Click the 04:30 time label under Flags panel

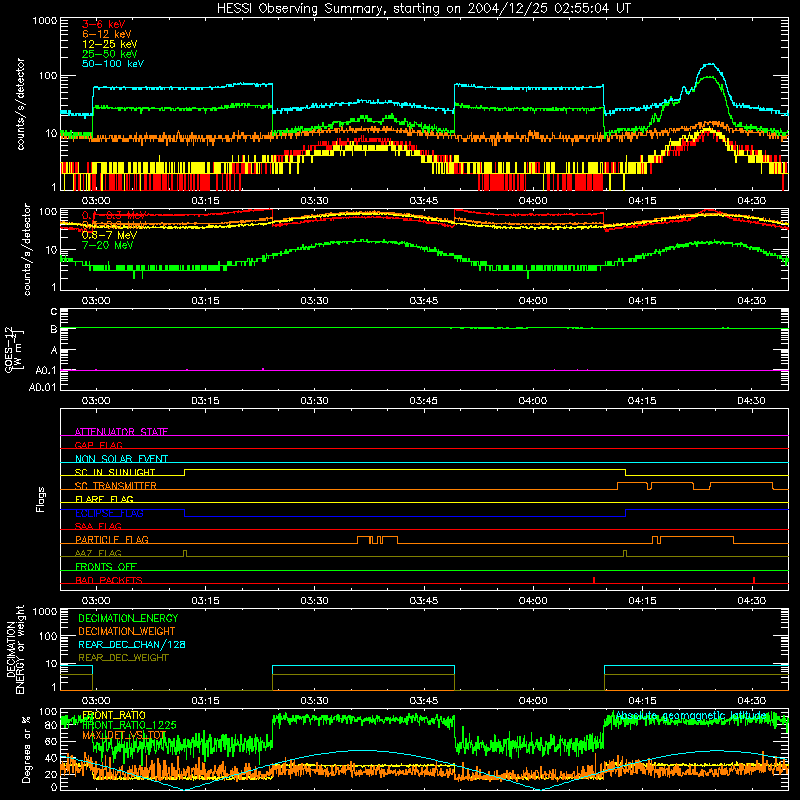751,601
